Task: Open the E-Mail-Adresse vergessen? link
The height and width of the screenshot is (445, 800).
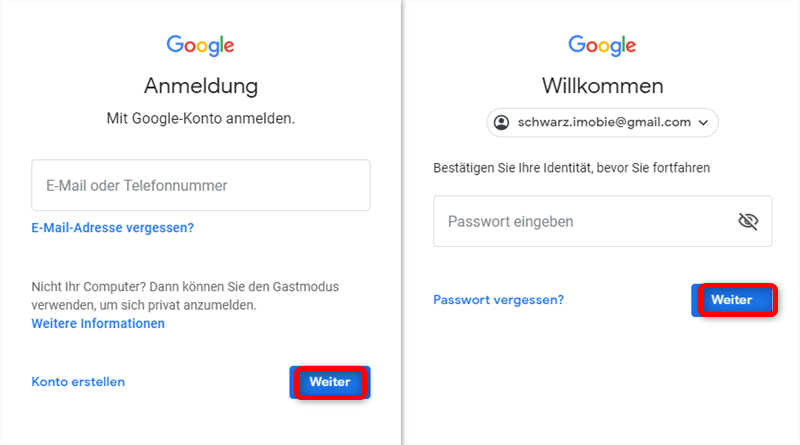Action: point(112,228)
